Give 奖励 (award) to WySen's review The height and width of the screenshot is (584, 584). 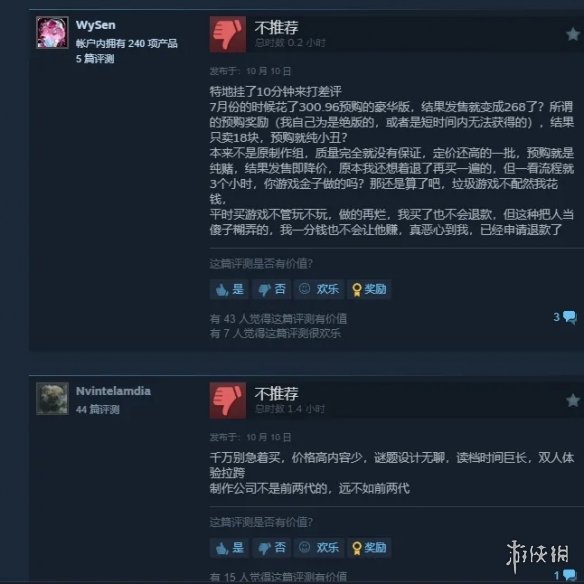click(x=369, y=289)
